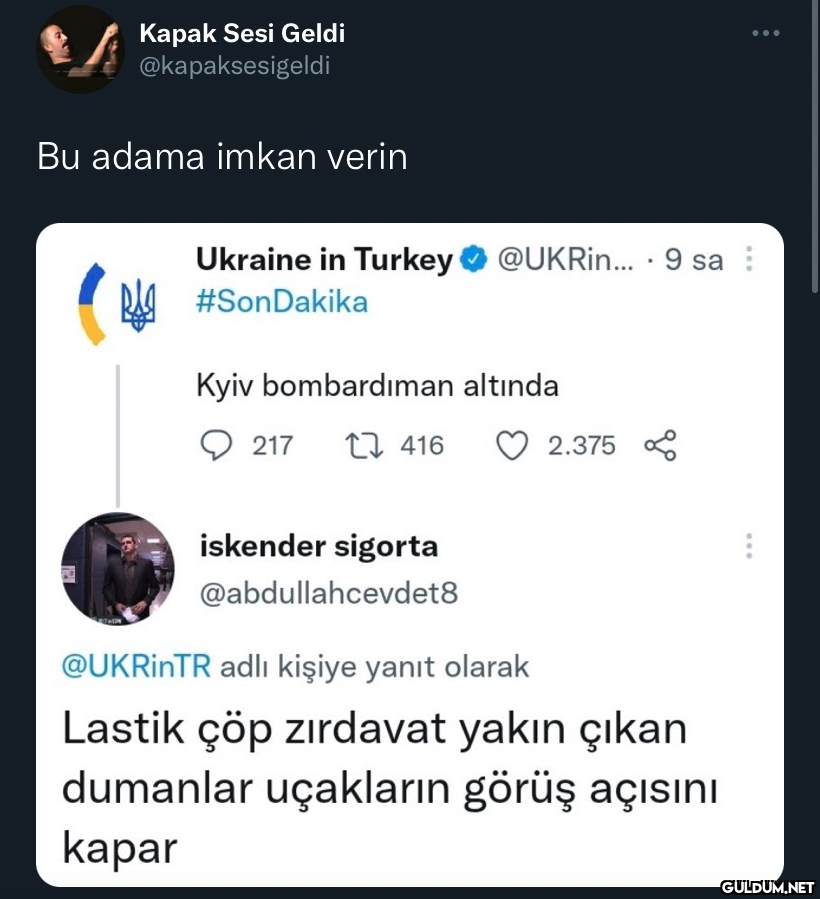The height and width of the screenshot is (899, 820).
Task: Open the iskender sigorta reply options menu
Action: click(x=749, y=547)
